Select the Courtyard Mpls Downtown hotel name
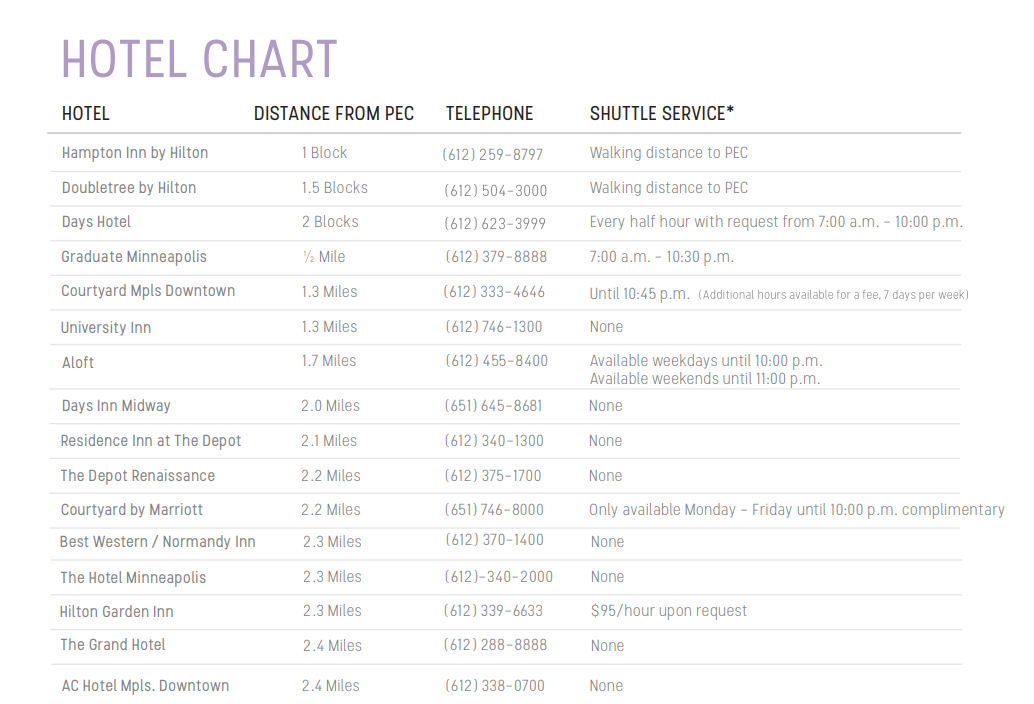The image size is (1034, 704). 148,291
